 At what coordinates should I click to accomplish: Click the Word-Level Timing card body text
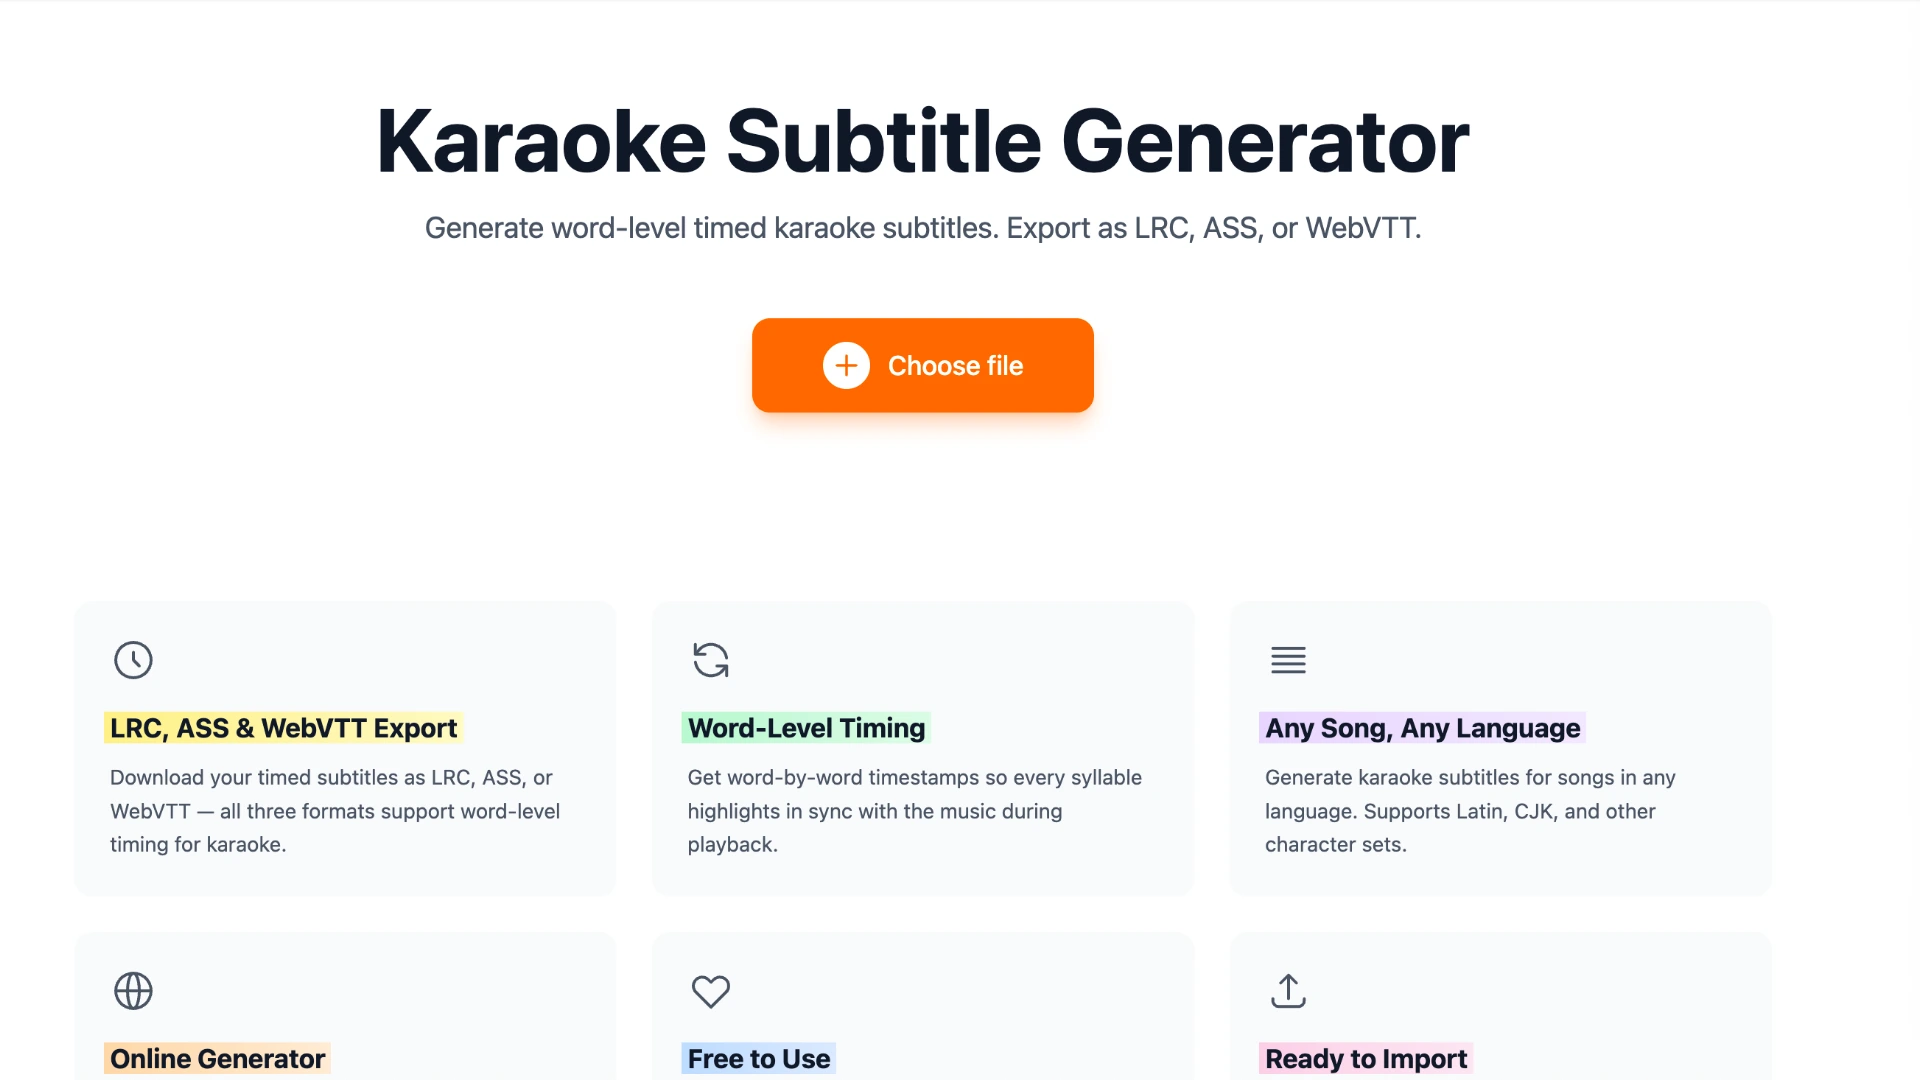pyautogui.click(x=914, y=810)
